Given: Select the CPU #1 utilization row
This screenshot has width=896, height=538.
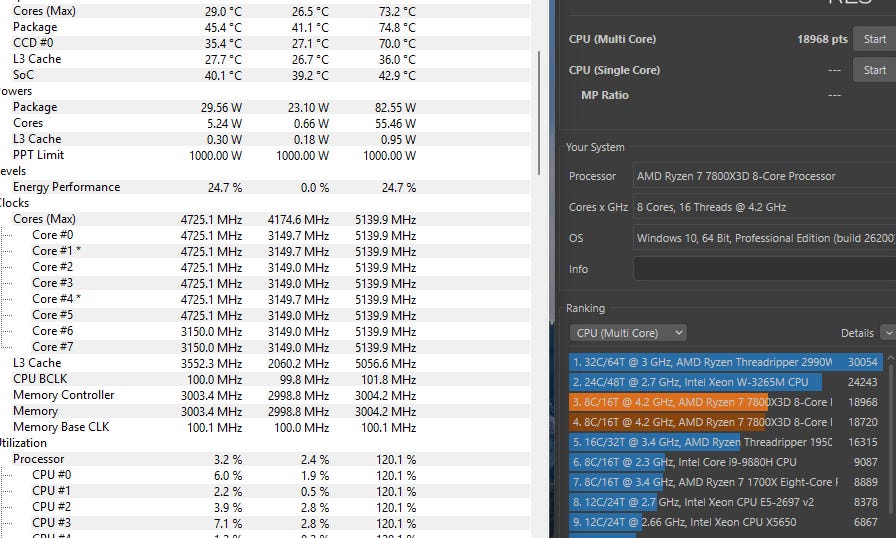Looking at the screenshot, I should pos(265,491).
